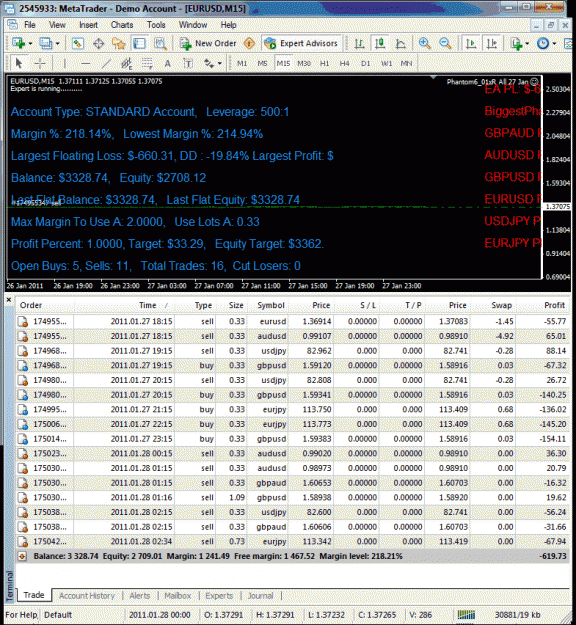Select the Trendline tool
The width and height of the screenshot is (576, 625).
click(x=106, y=63)
